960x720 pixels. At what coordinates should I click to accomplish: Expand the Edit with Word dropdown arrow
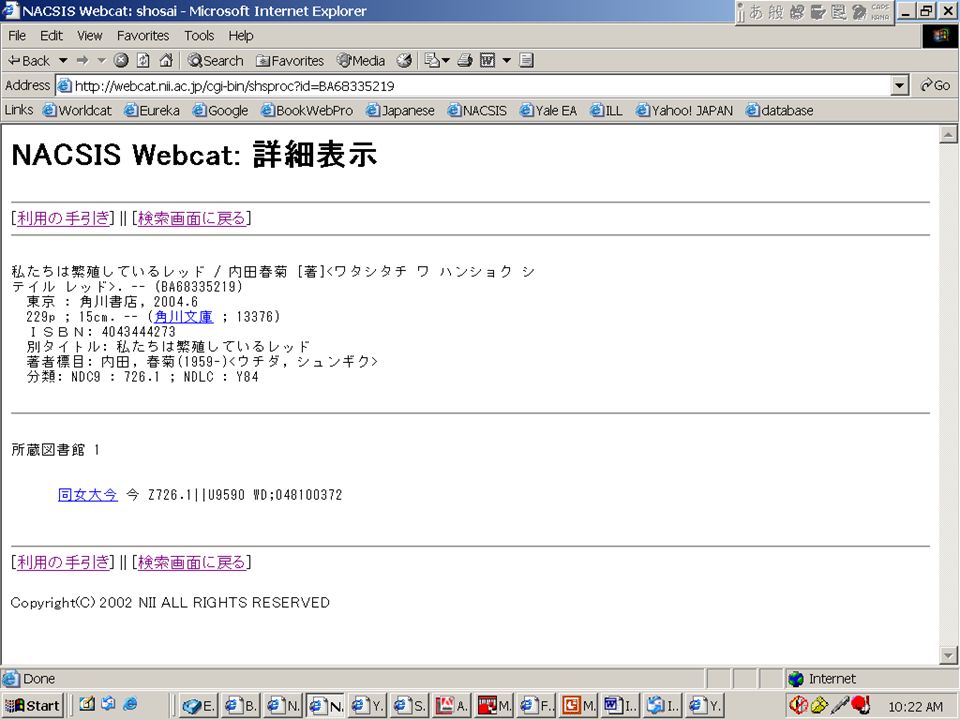tap(506, 61)
